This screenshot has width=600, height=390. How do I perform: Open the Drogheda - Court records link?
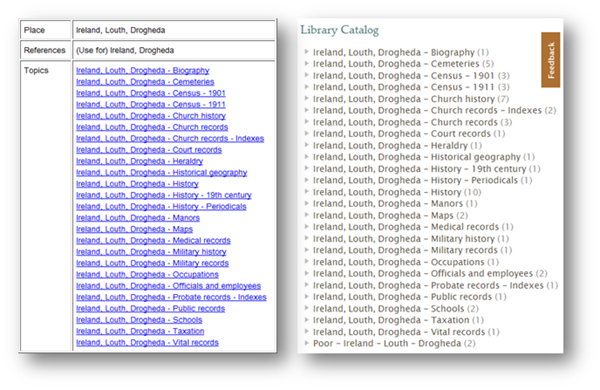[x=149, y=150]
